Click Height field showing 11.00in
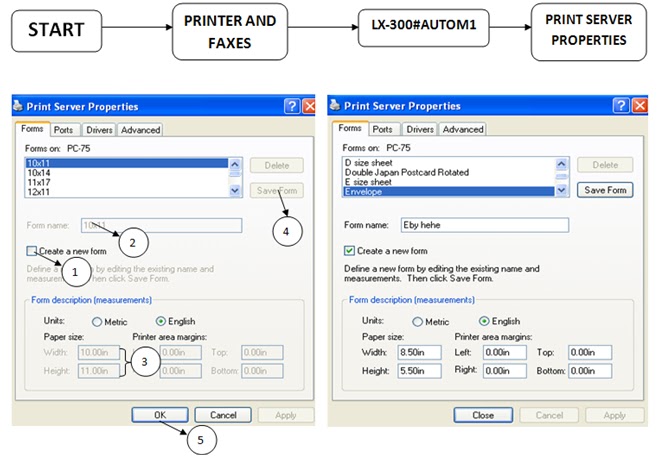Screen dimensions: 664x463 click(99, 371)
